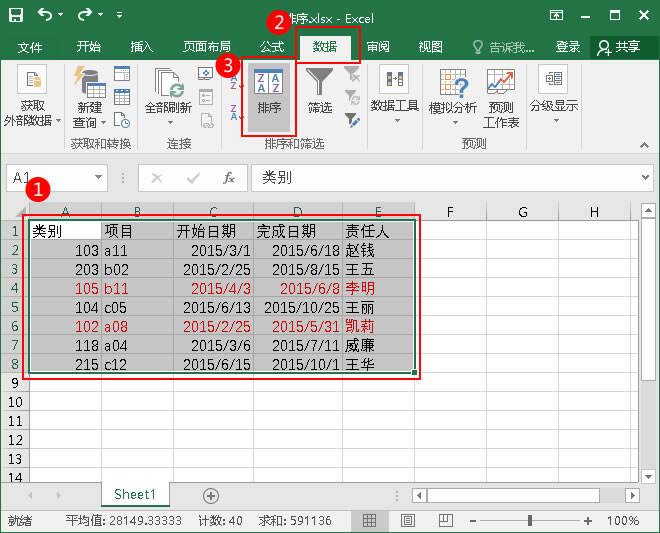660x533 pixels.
Task: Undo the last action
Action: pyautogui.click(x=45, y=15)
